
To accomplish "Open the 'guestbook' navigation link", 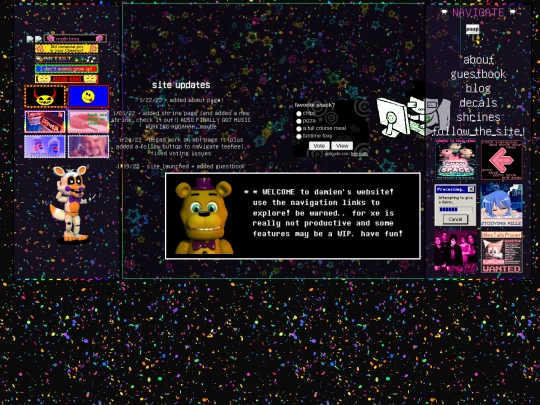I will point(478,74).
